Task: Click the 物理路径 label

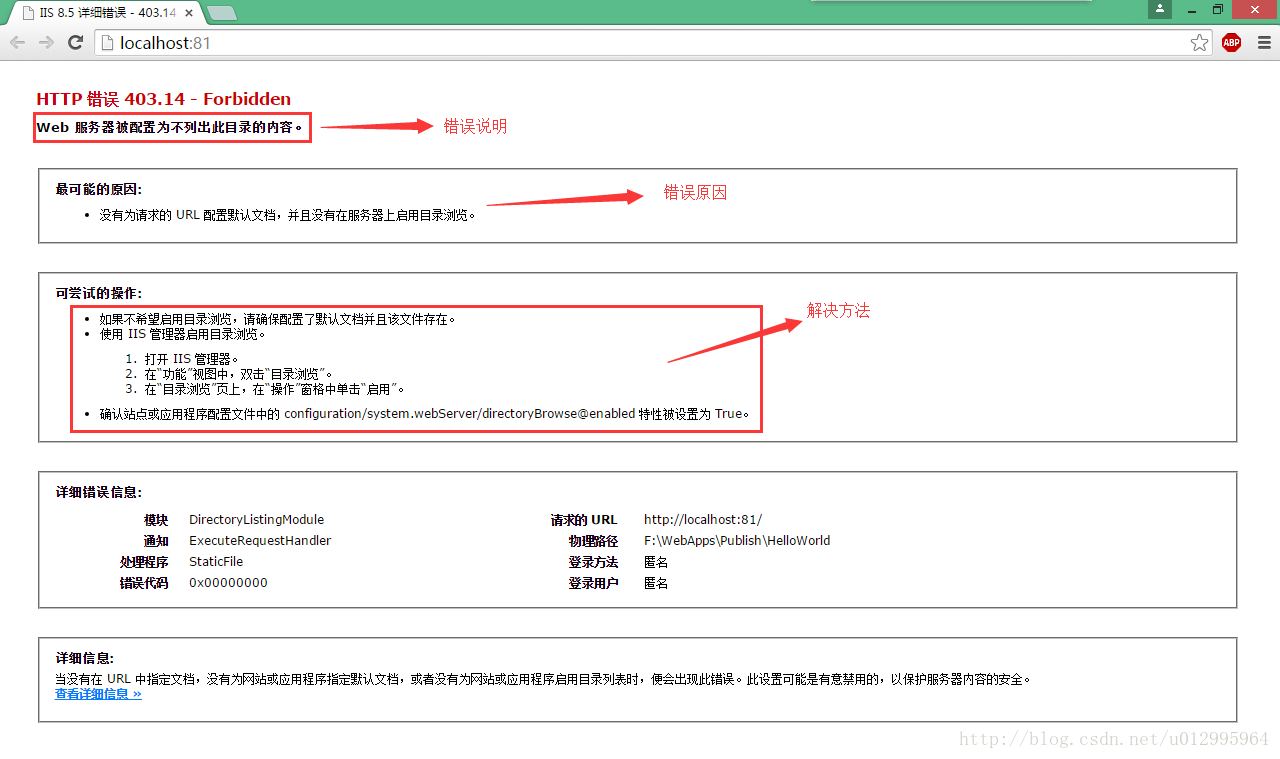Action: point(593,541)
